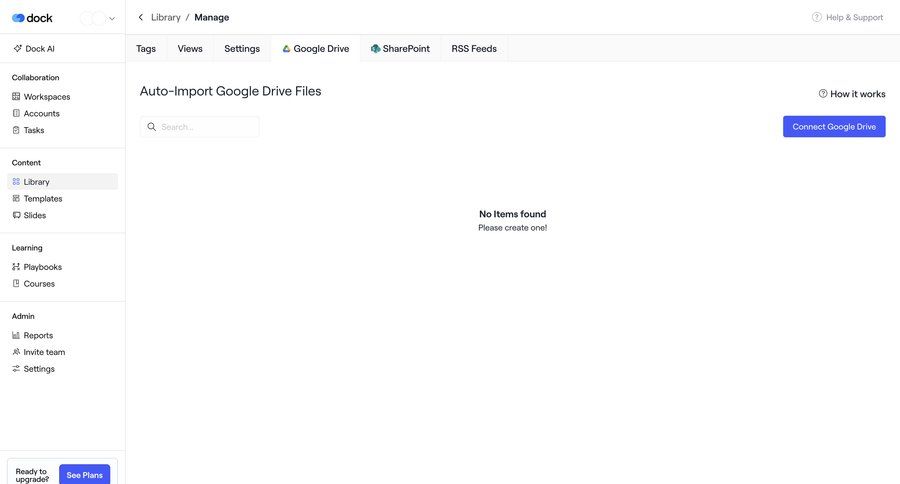Click the Courses book icon

pyautogui.click(x=16, y=283)
